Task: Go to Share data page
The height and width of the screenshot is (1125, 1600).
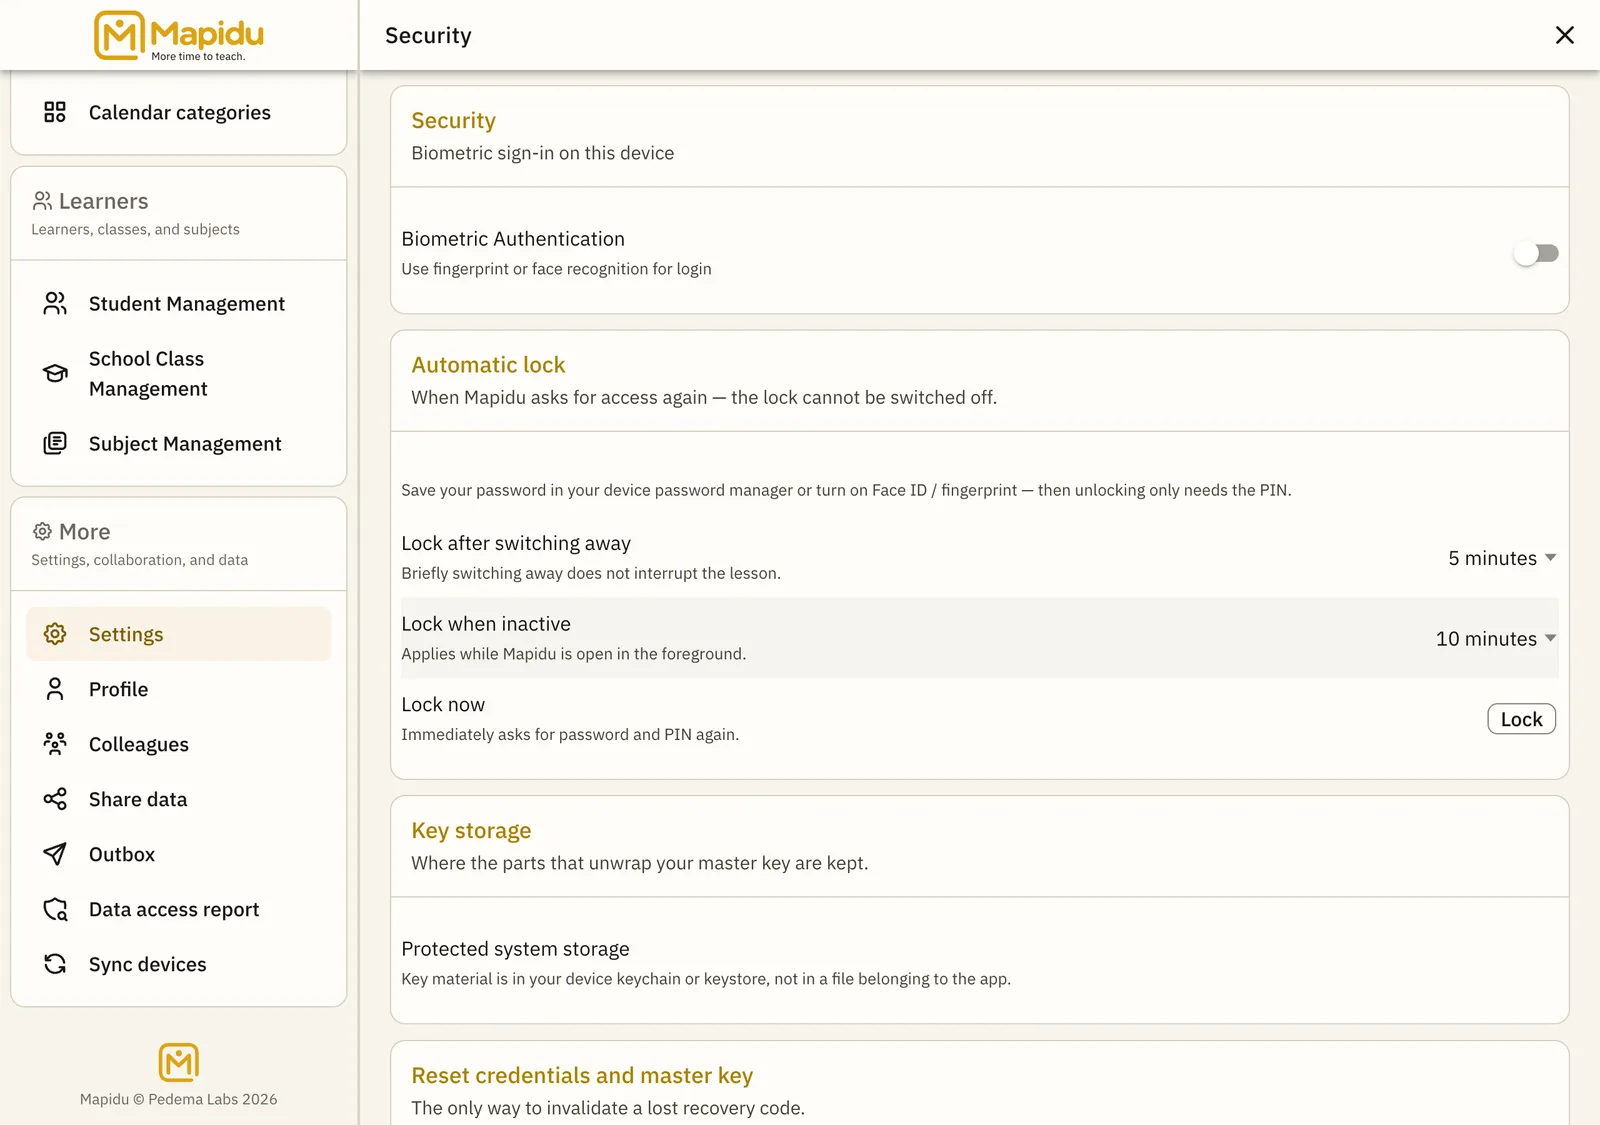Action: click(179, 799)
